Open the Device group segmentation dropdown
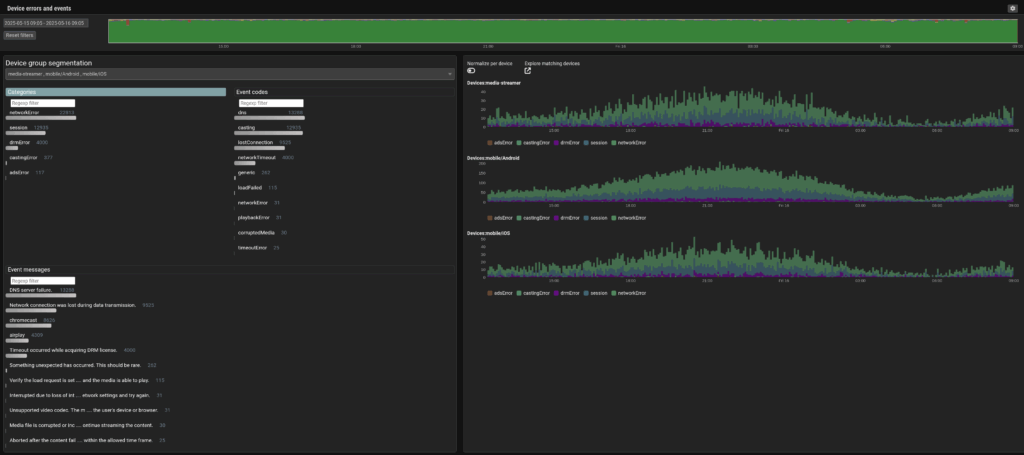1024x455 pixels. (x=230, y=73)
